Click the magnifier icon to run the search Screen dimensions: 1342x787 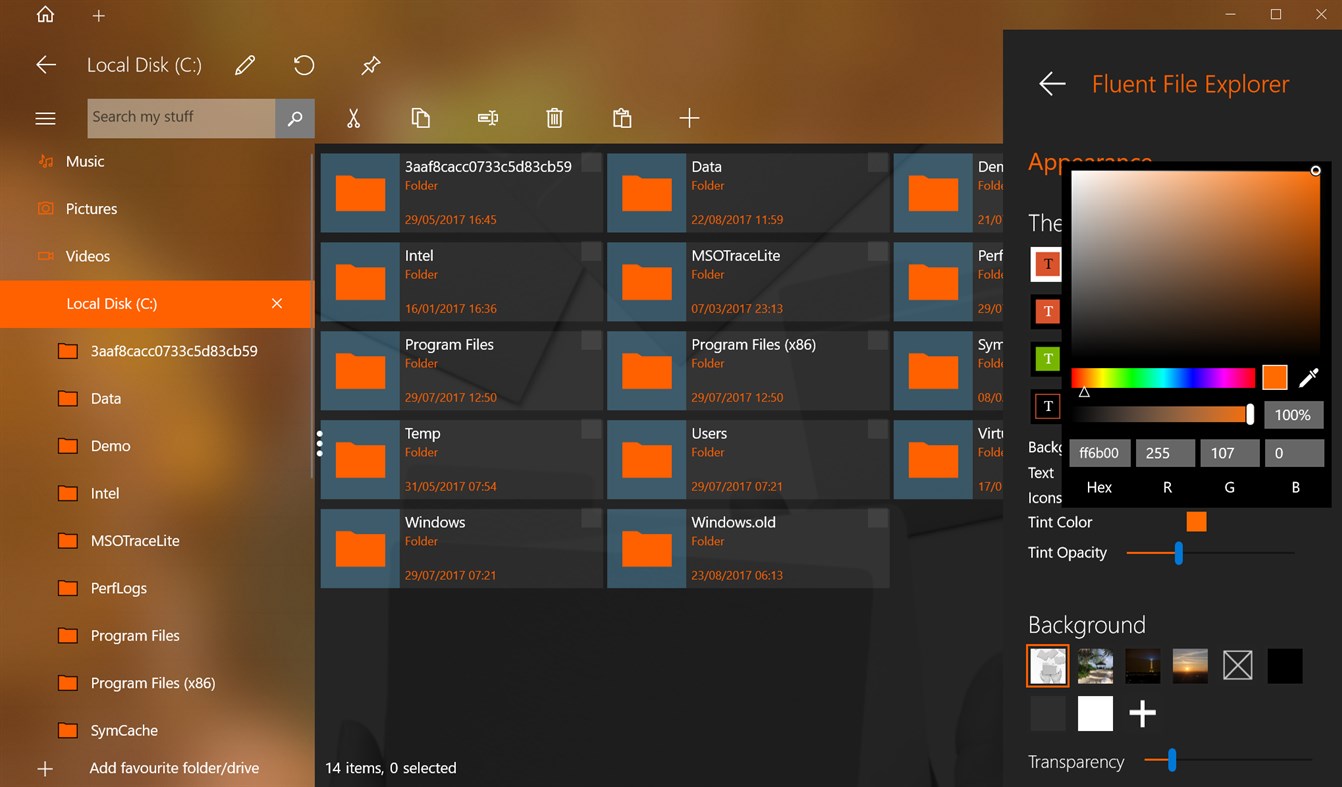coord(294,118)
